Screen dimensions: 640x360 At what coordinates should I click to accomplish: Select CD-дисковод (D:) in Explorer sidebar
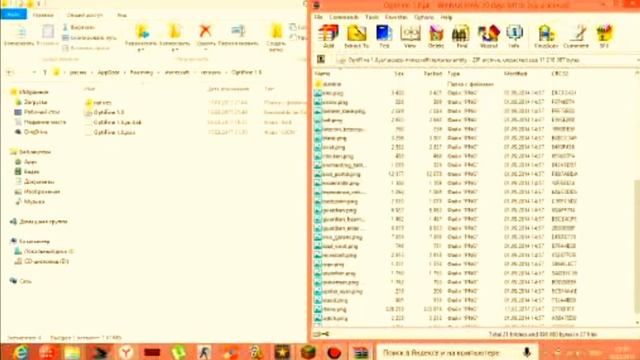pyautogui.click(x=46, y=261)
